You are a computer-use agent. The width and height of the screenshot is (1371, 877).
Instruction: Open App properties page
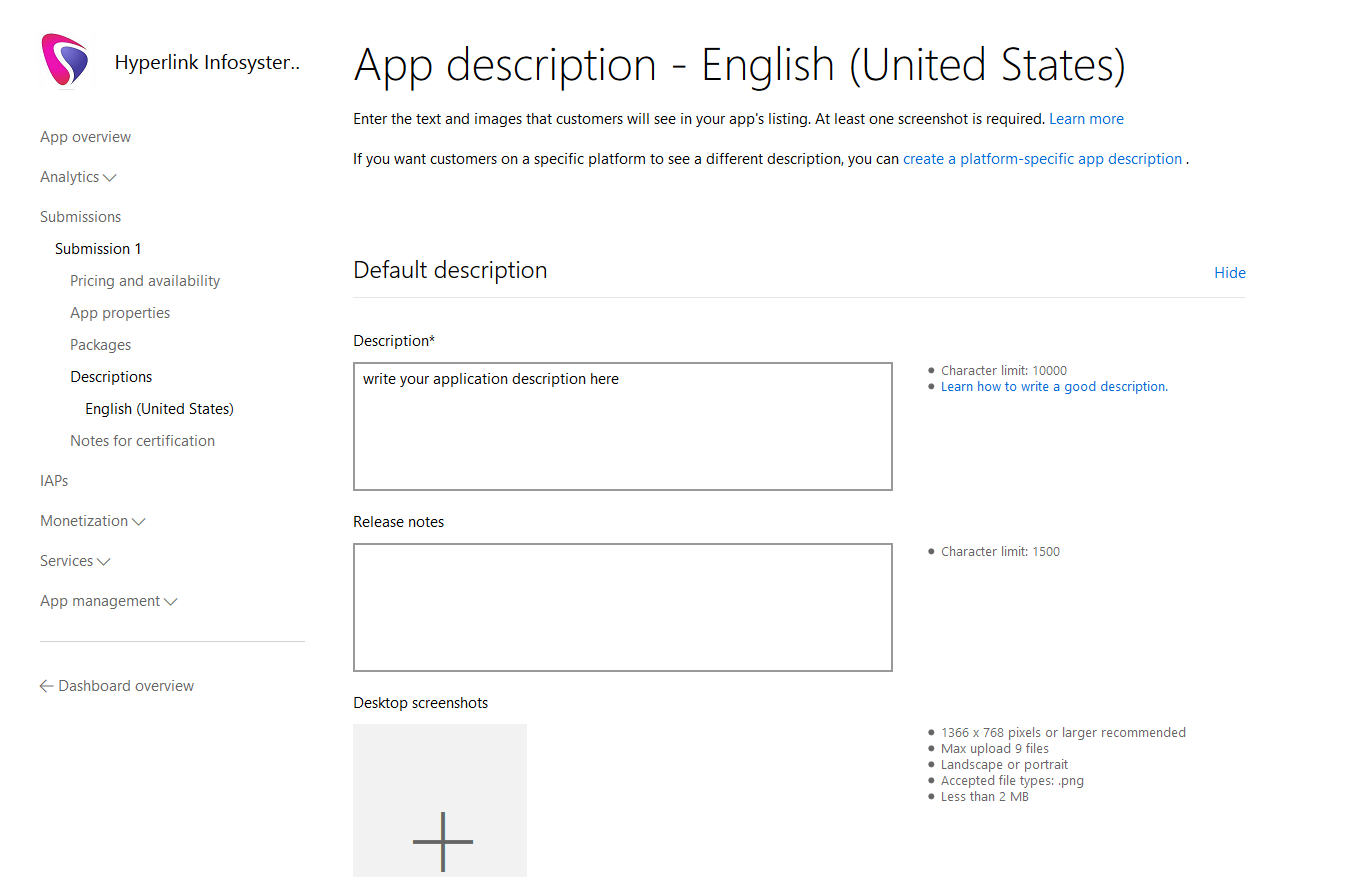tap(120, 313)
